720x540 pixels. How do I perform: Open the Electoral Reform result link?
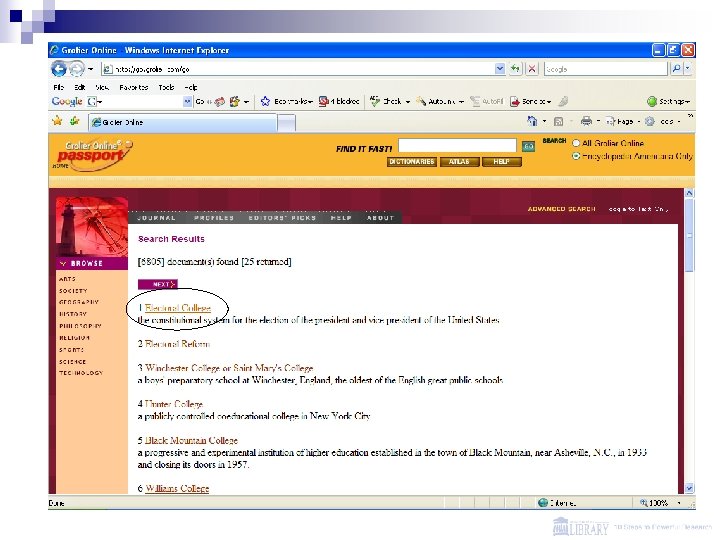tap(177, 344)
